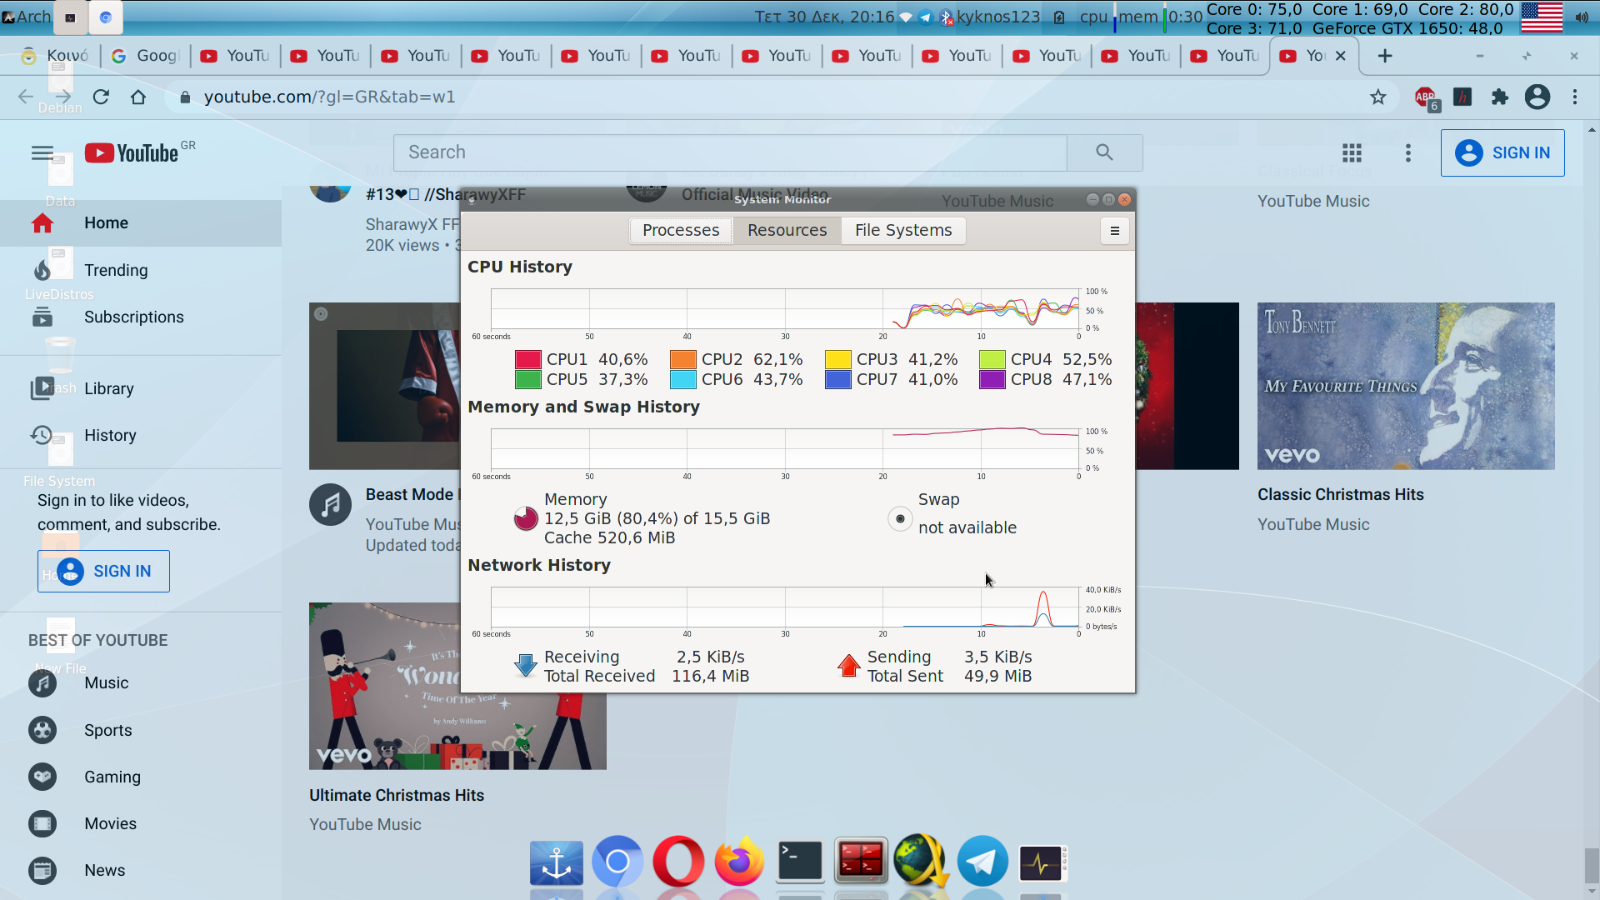The width and height of the screenshot is (1600, 900).
Task: Reload the YouTube page
Action: [101, 97]
